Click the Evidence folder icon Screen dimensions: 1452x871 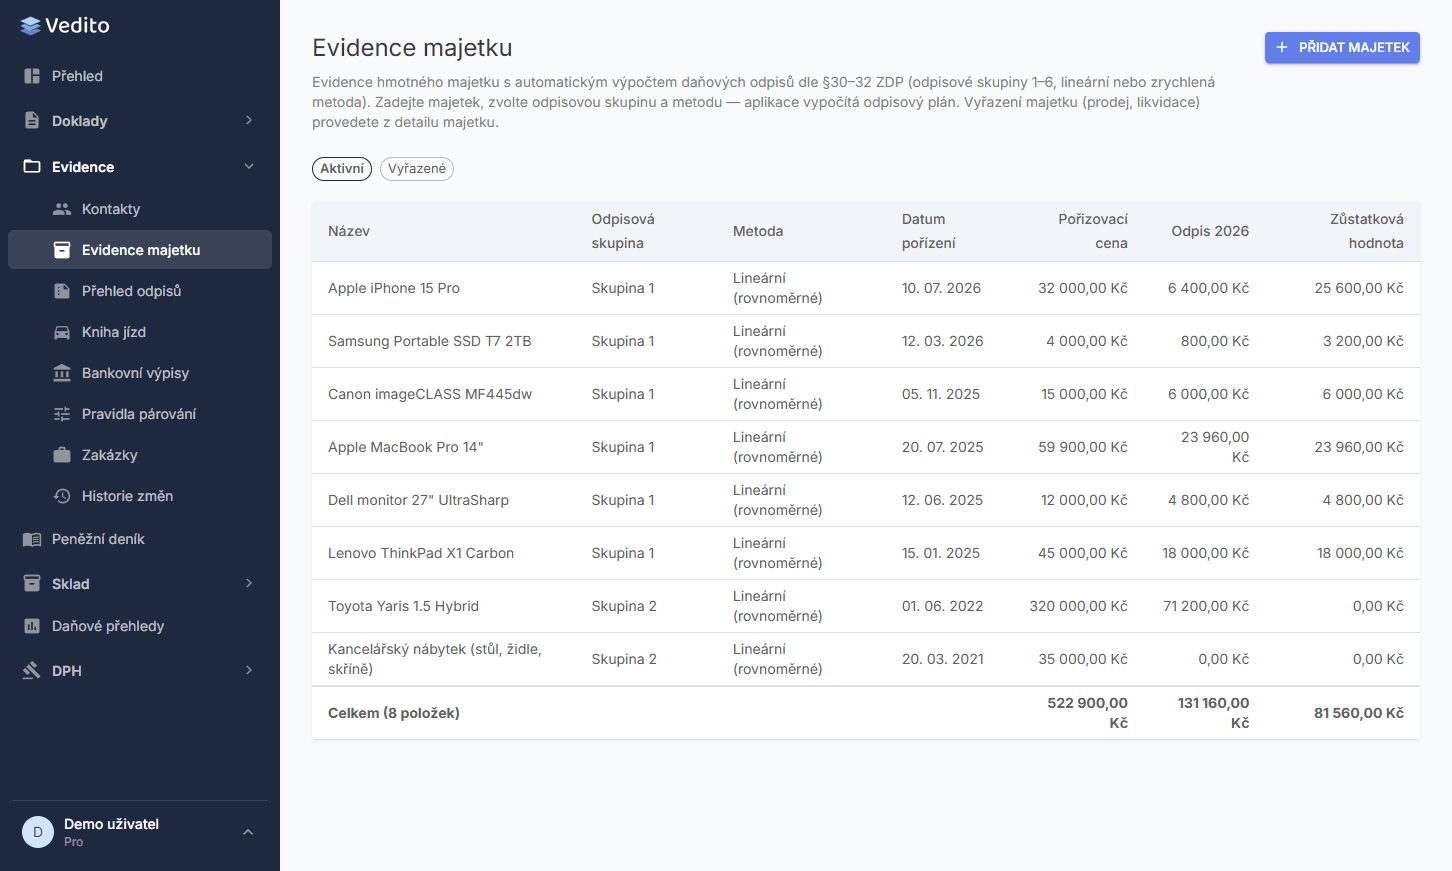(x=32, y=167)
